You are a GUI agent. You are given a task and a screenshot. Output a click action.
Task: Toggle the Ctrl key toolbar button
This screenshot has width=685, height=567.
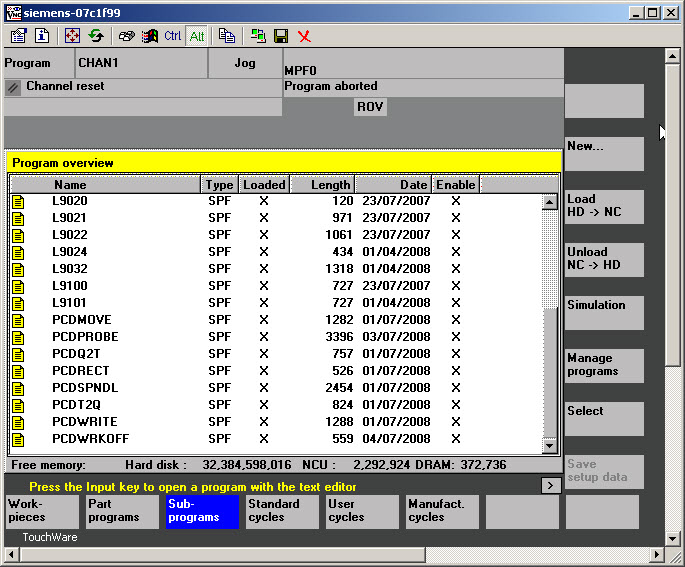tap(173, 36)
